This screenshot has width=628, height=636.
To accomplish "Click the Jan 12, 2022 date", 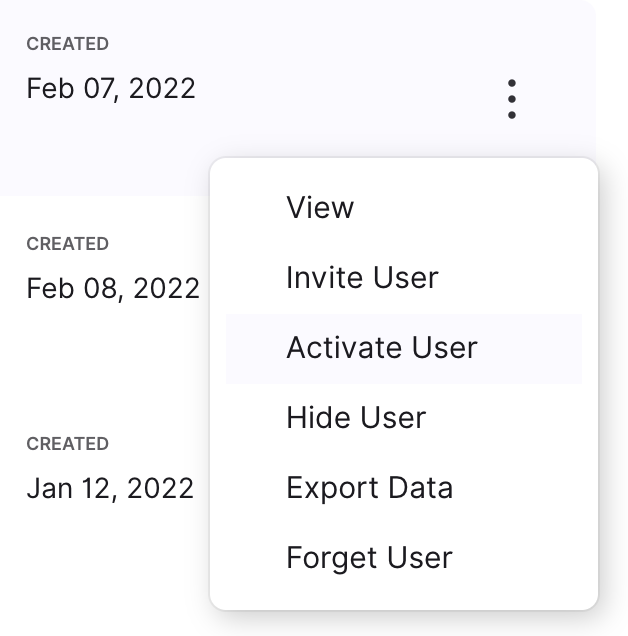I will pos(110,488).
